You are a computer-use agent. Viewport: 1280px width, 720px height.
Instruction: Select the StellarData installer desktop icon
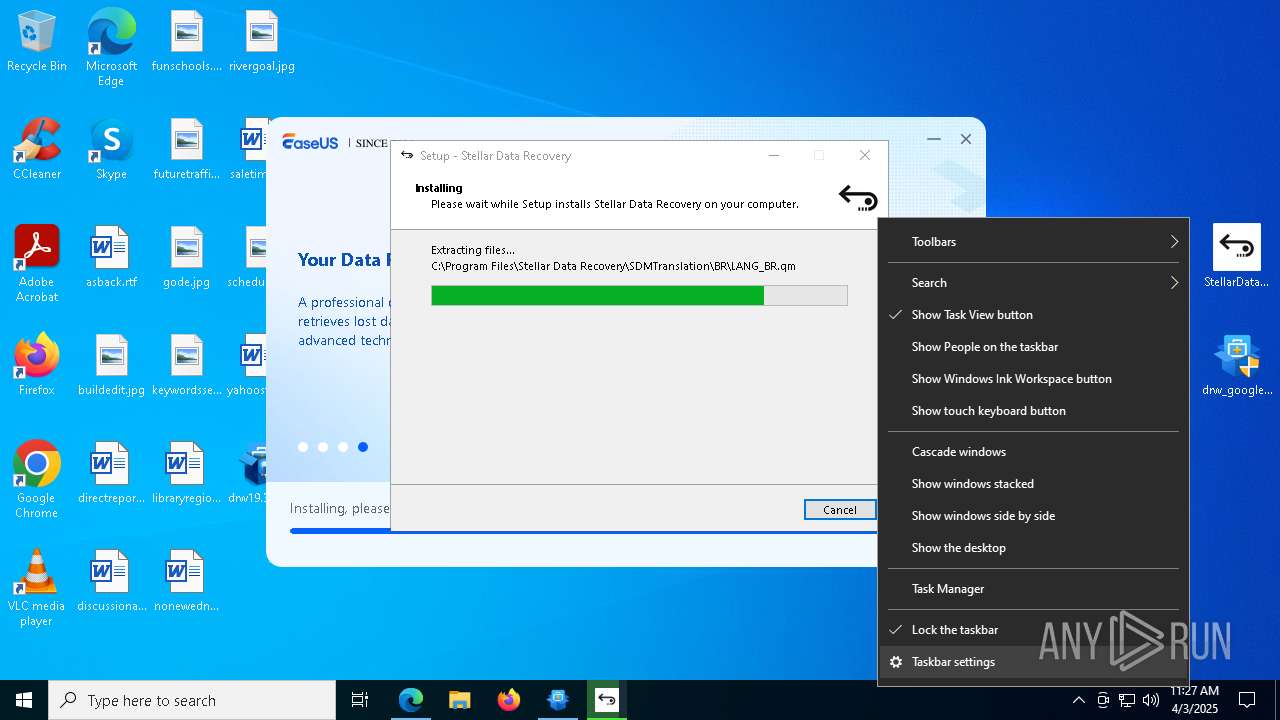point(1236,257)
